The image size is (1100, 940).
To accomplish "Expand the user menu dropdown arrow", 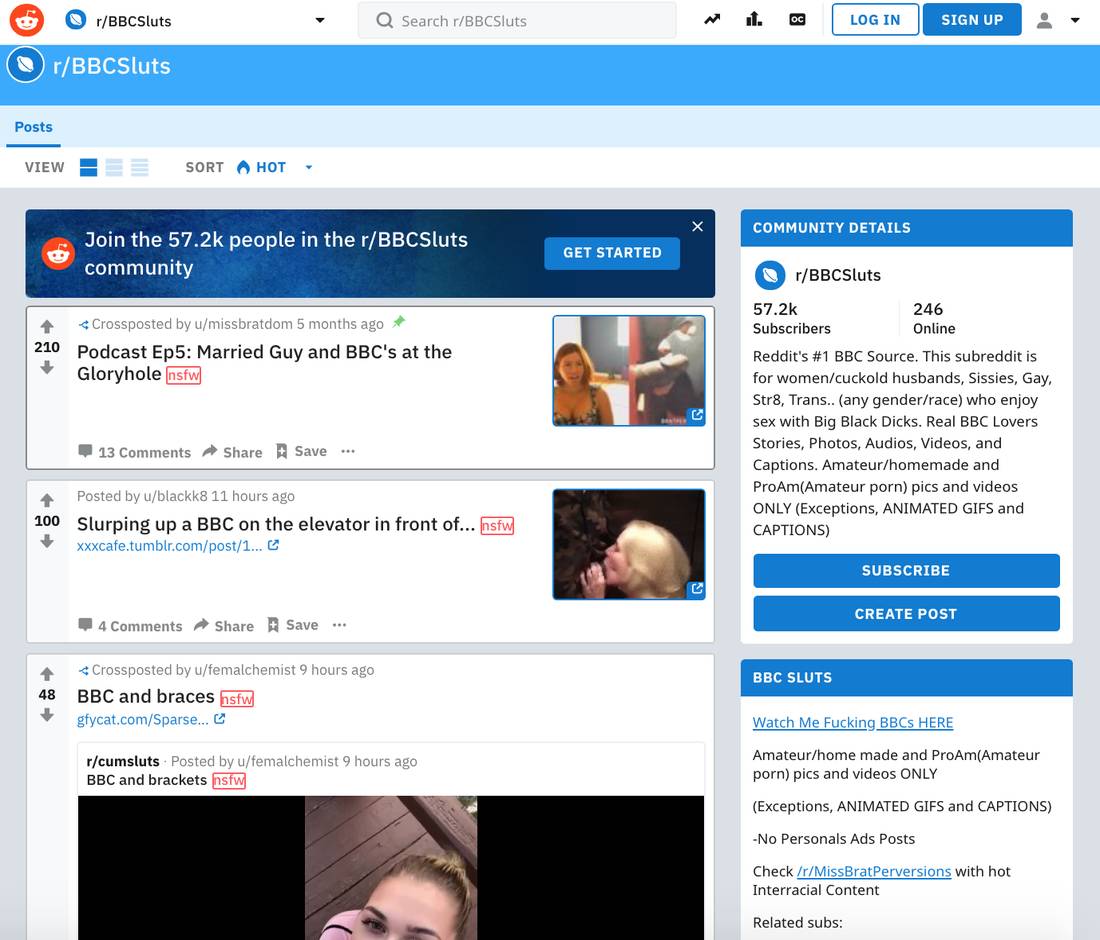I will point(1075,20).
